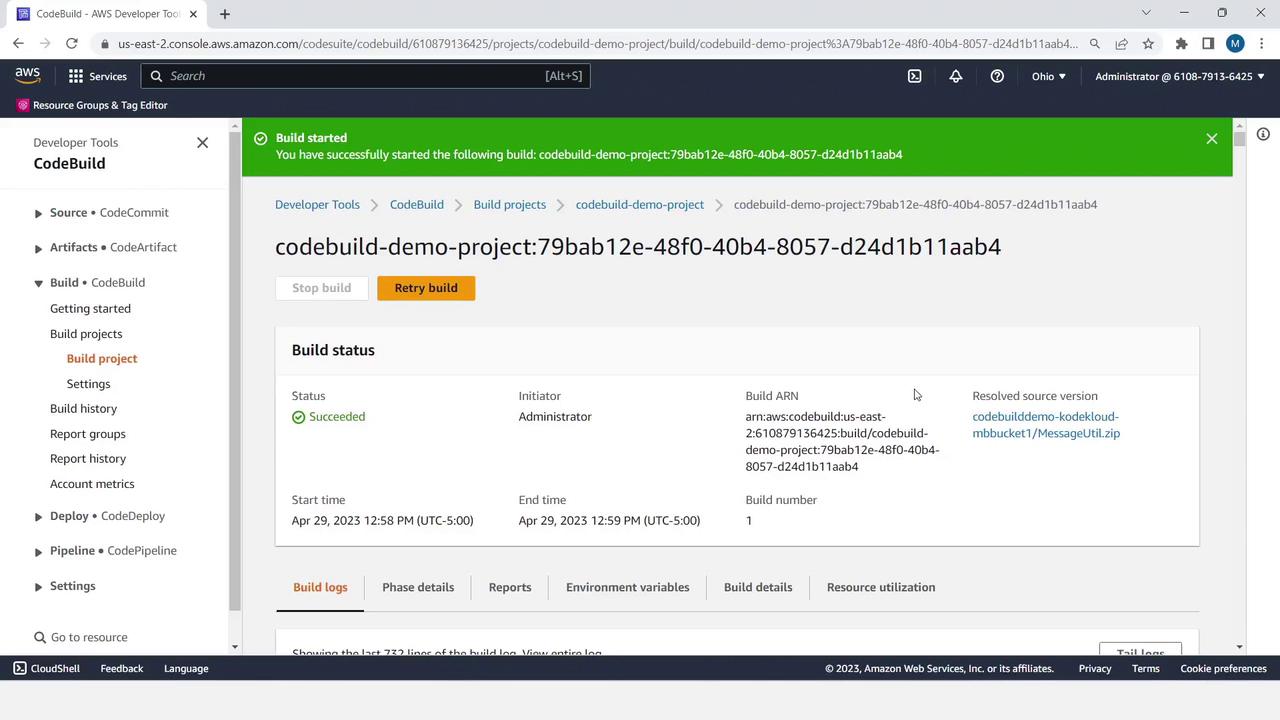The width and height of the screenshot is (1280, 720).
Task: Close the CodeBuild browser tab
Action: click(x=193, y=14)
